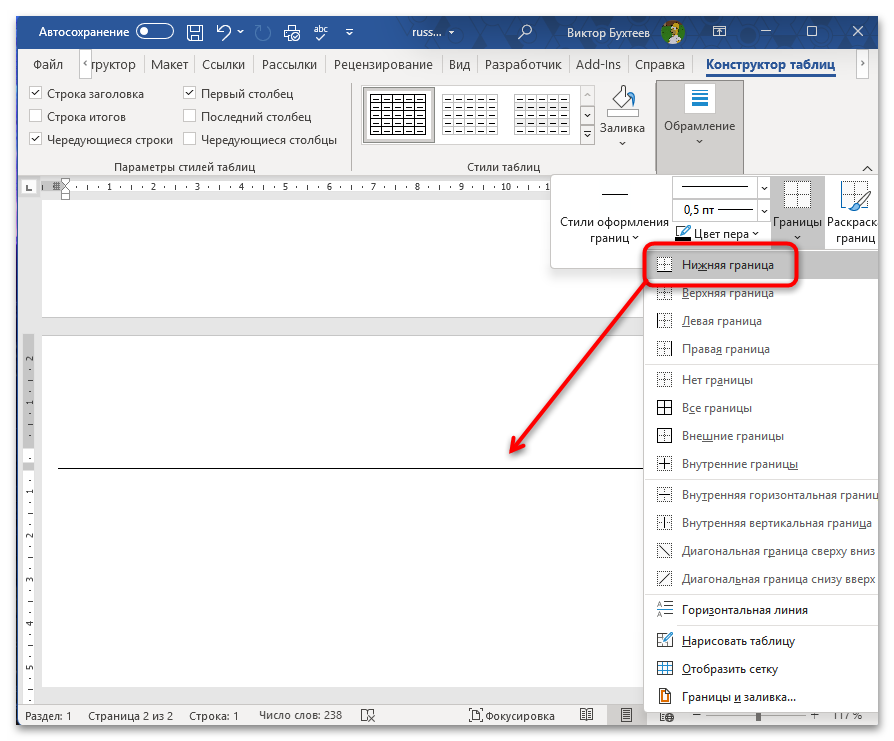Viewport: 894px width, 741px height.
Task: Run the abc spelling check icon
Action: point(321,32)
